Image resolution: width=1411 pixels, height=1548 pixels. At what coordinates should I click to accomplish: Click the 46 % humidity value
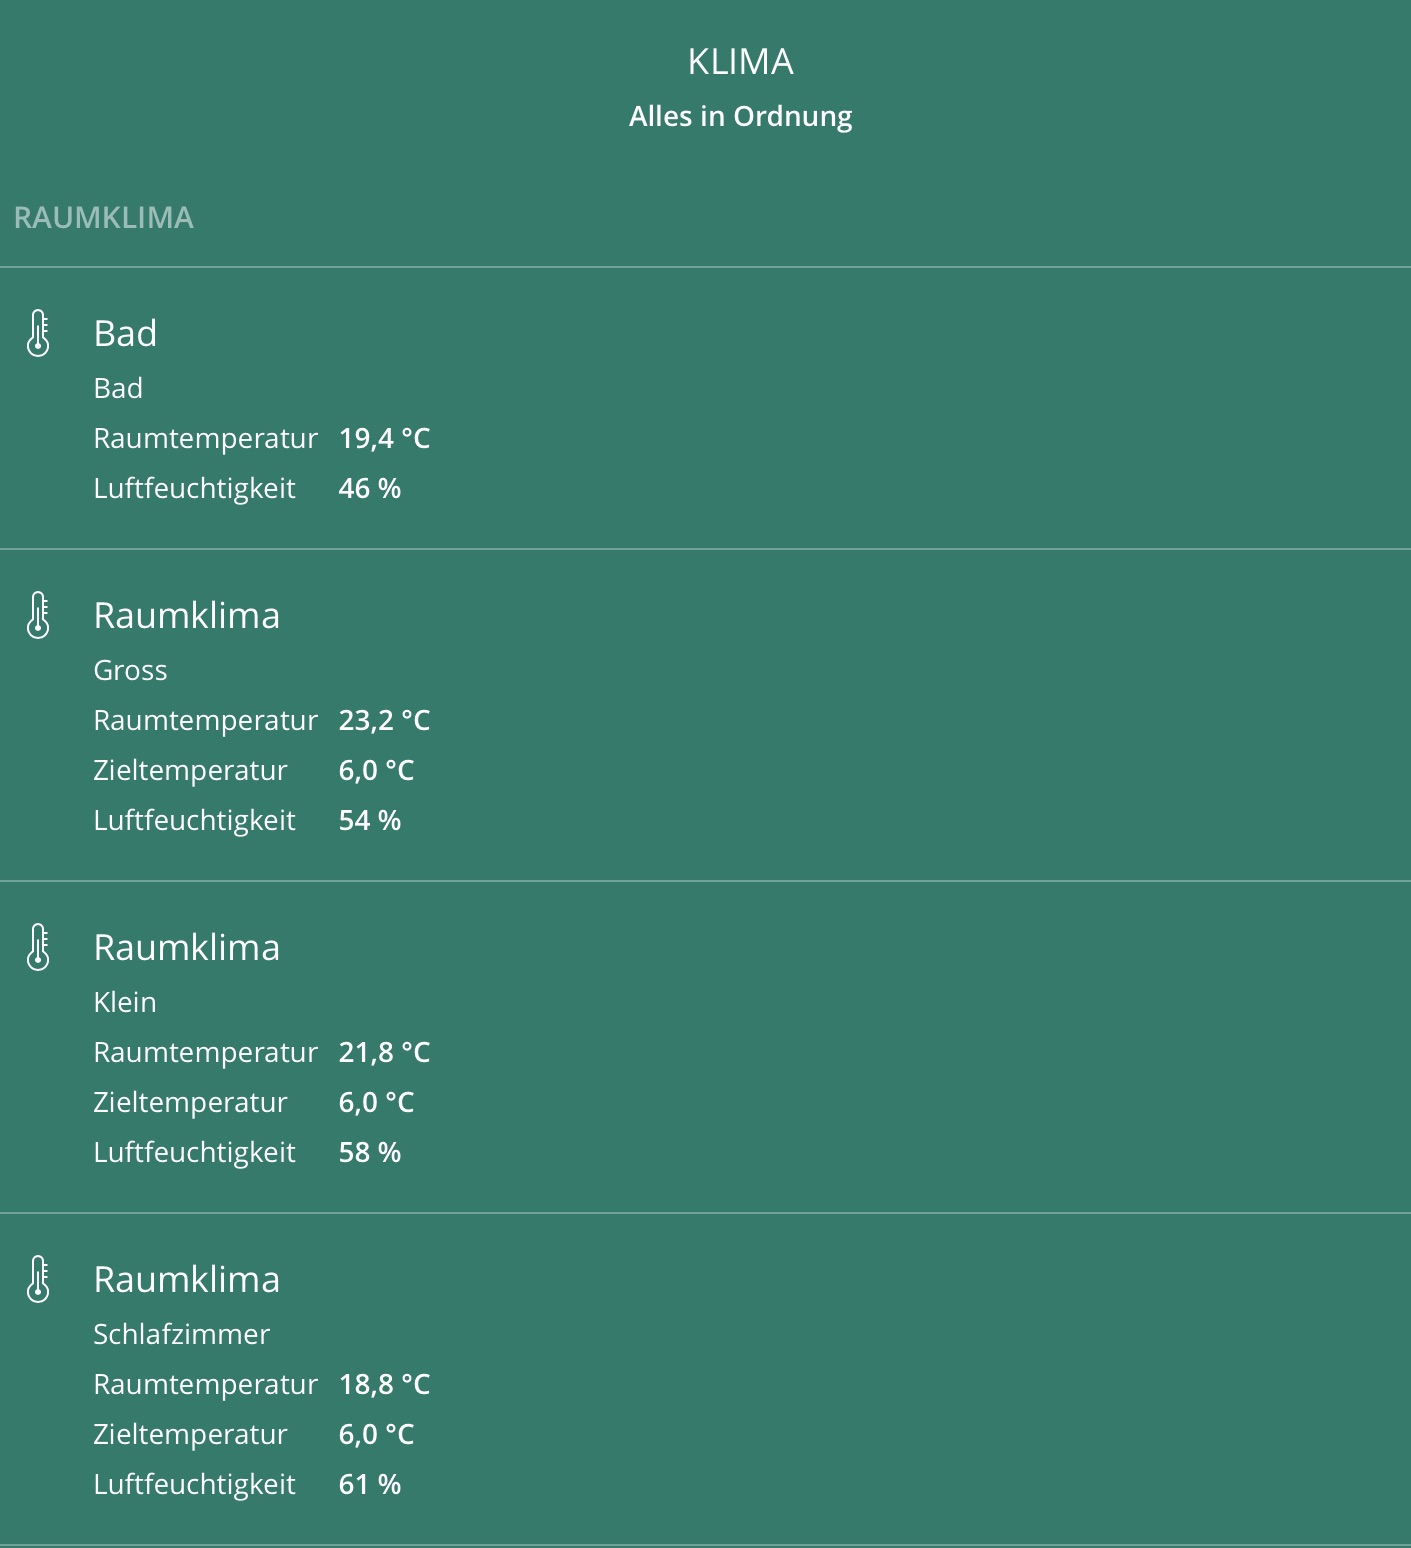(369, 488)
